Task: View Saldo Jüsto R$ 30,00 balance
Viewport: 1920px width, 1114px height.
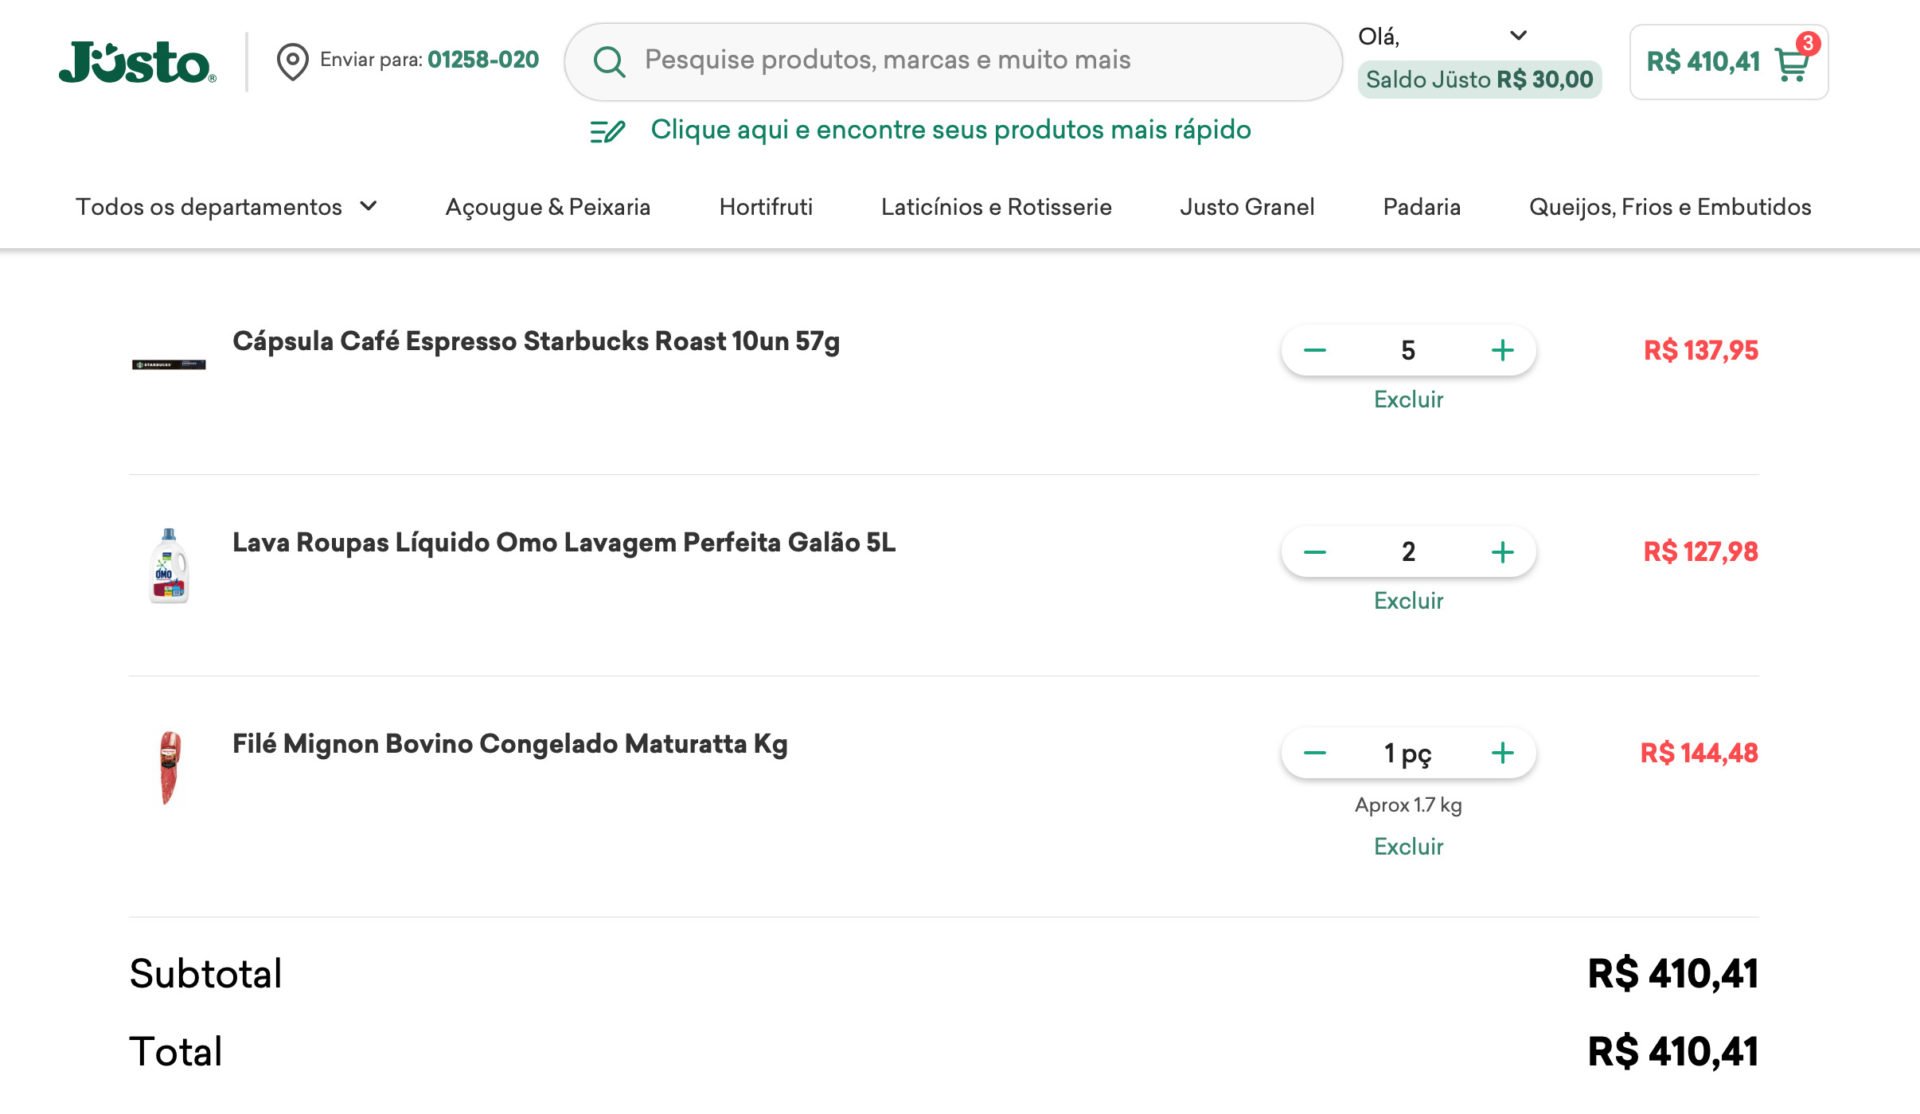Action: coord(1479,80)
